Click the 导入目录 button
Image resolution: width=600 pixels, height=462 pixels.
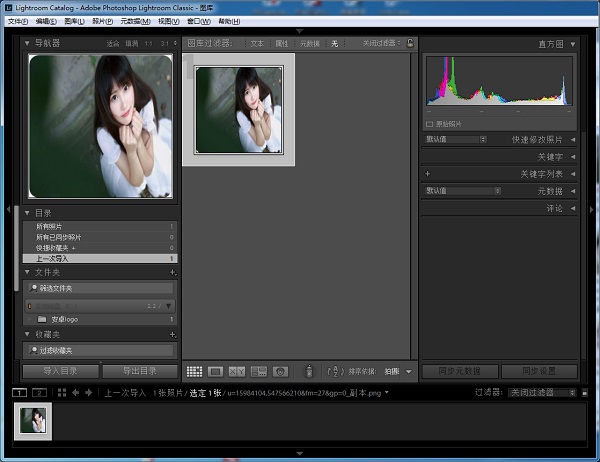tap(60, 371)
